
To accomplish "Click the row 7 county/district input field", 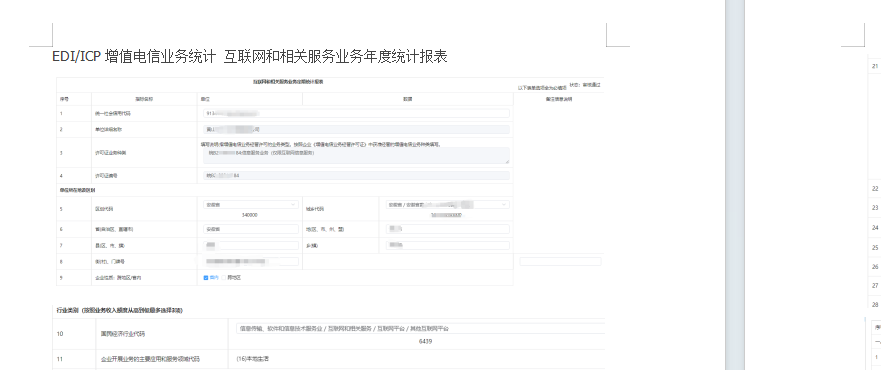I will 251,245.
